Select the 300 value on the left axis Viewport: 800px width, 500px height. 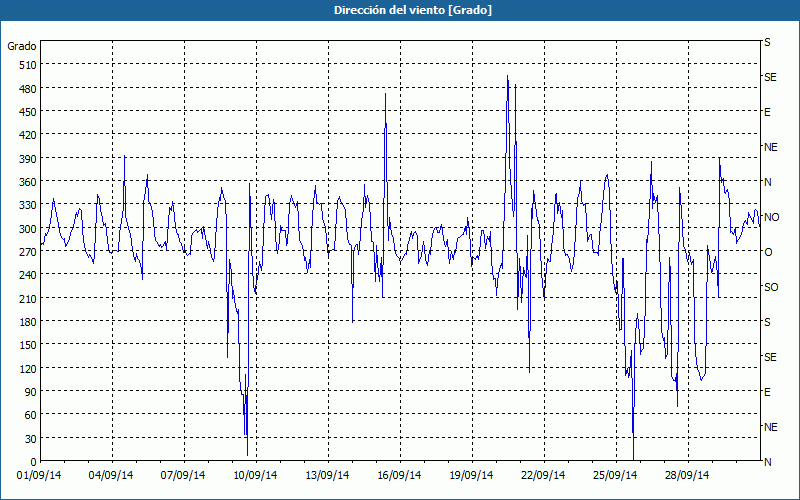pyautogui.click(x=28, y=229)
